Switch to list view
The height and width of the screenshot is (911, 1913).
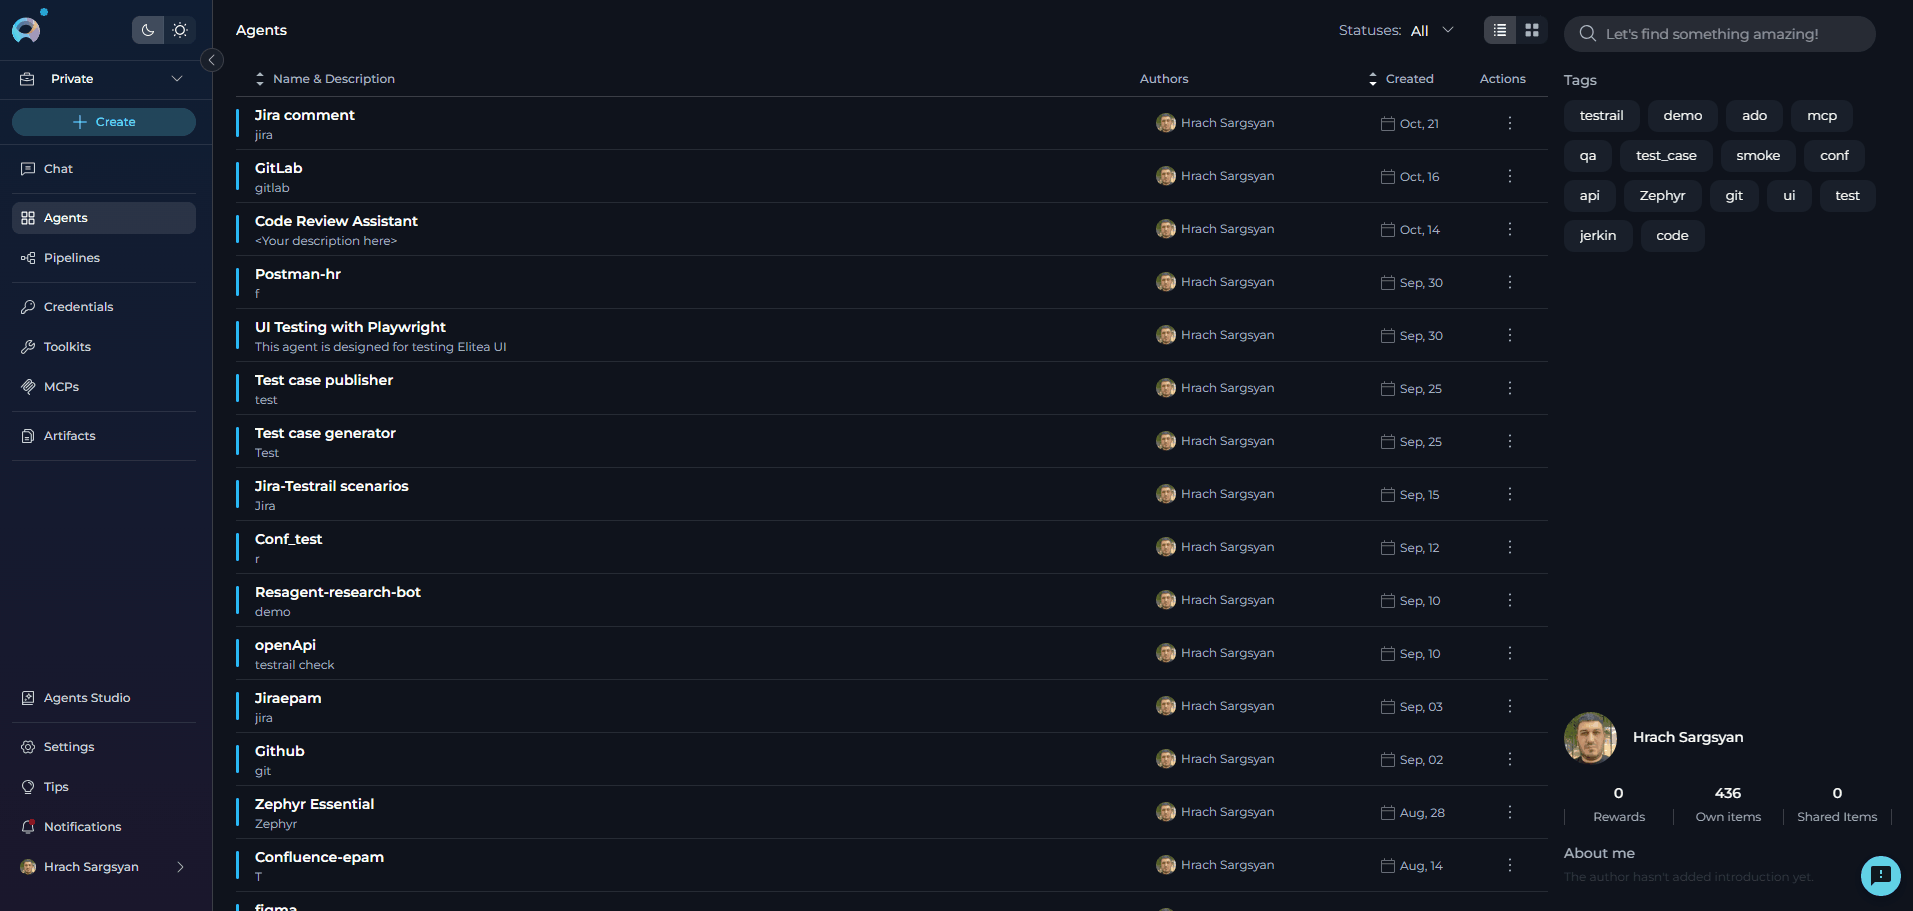(x=1500, y=30)
